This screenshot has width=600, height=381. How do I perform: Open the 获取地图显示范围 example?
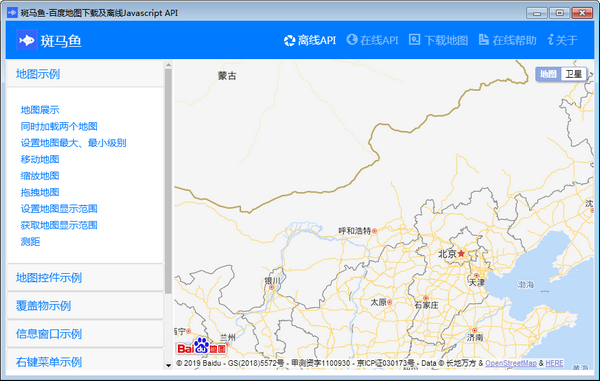click(59, 225)
